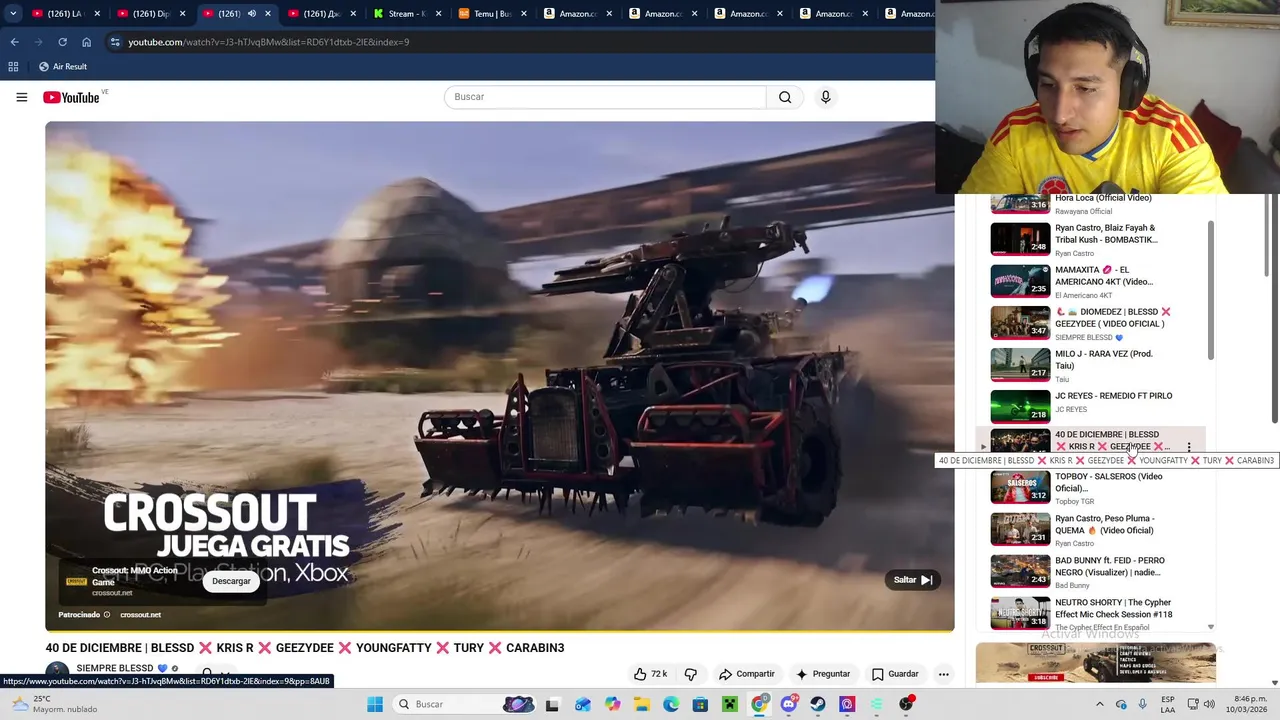Viewport: 1280px width, 720px height.
Task: Save the video using Guardar
Action: pyautogui.click(x=895, y=674)
